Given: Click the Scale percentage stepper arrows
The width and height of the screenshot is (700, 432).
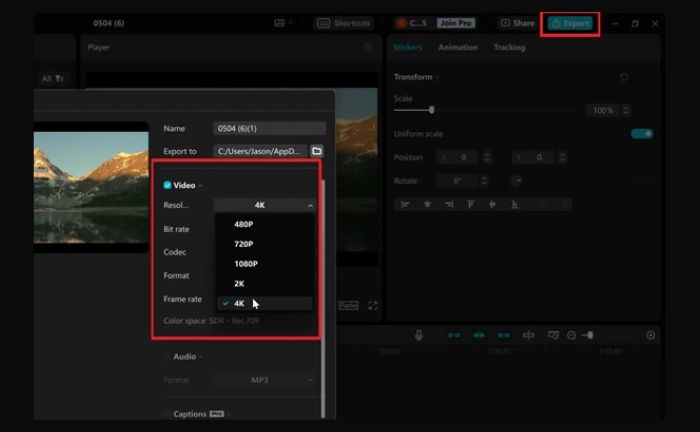Looking at the screenshot, I should 626,110.
